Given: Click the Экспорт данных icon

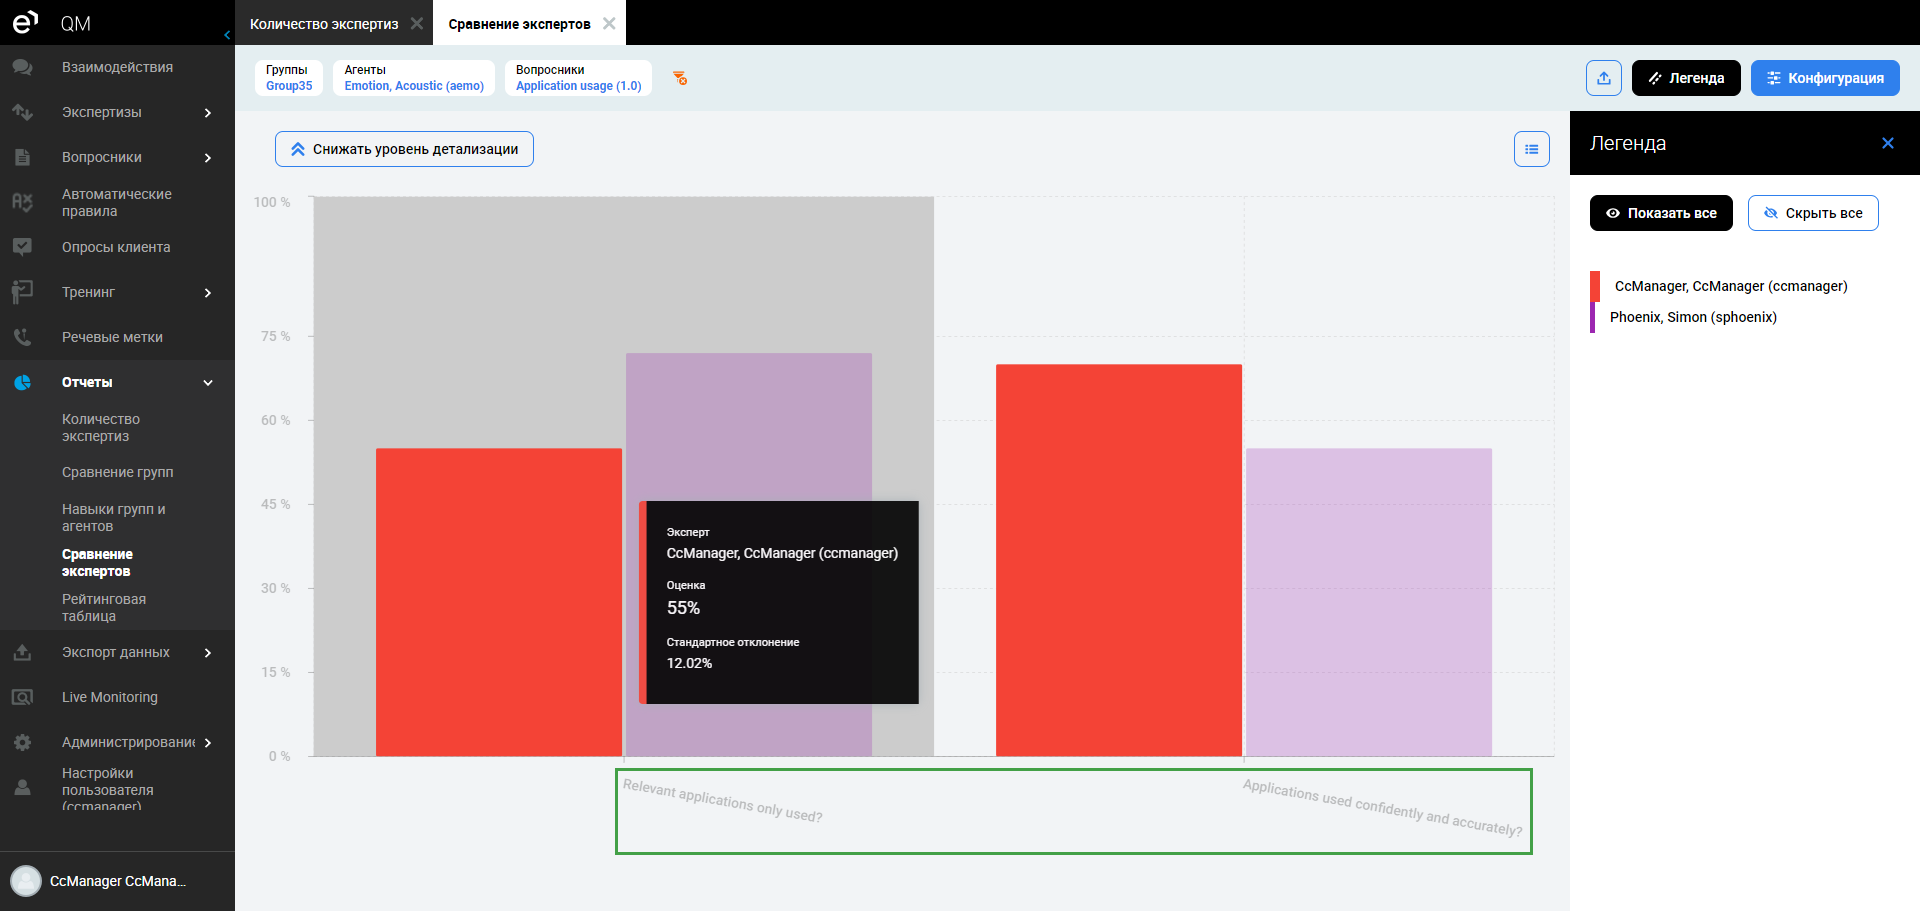Looking at the screenshot, I should click(x=22, y=652).
